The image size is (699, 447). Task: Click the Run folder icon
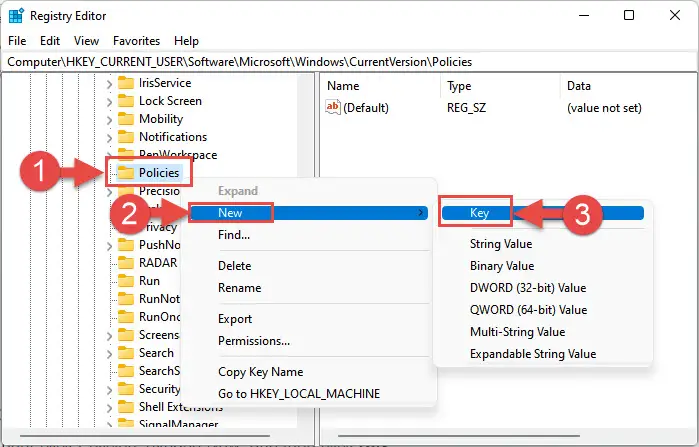(126, 281)
